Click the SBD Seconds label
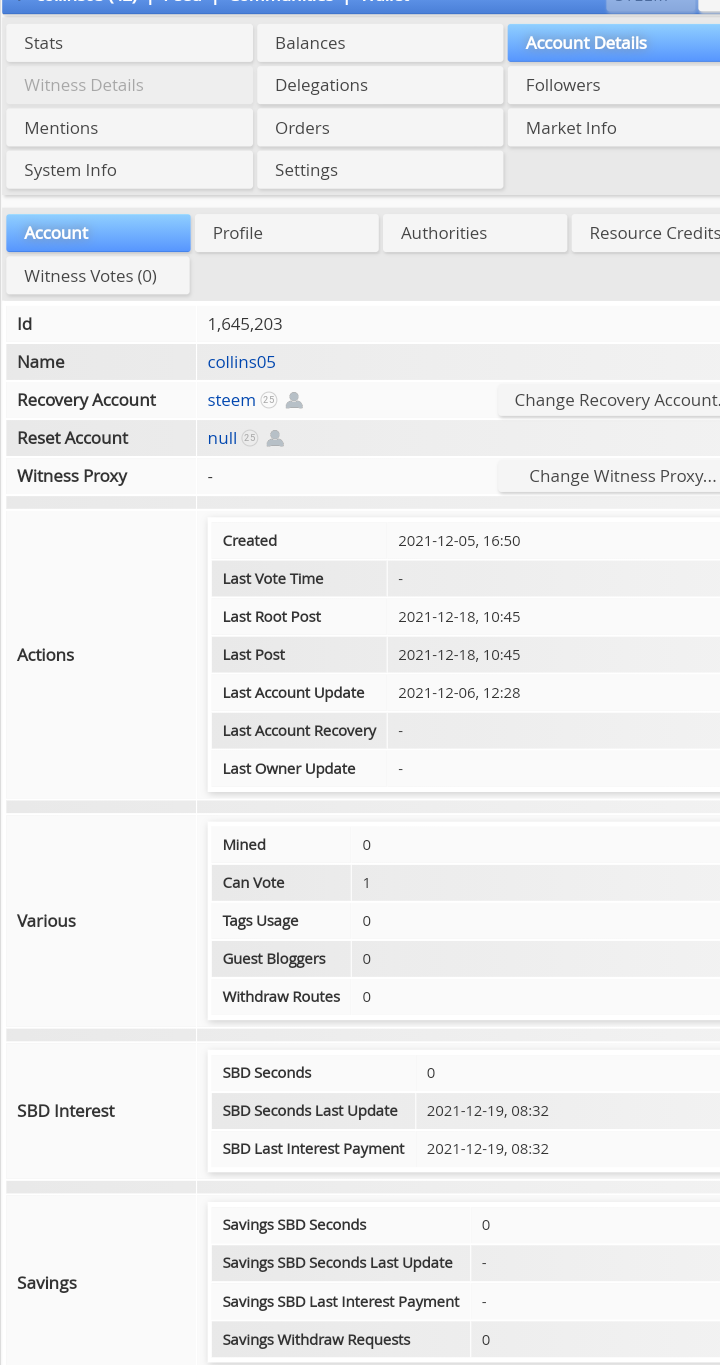Viewport: 720px width, 1365px height. (x=267, y=1073)
